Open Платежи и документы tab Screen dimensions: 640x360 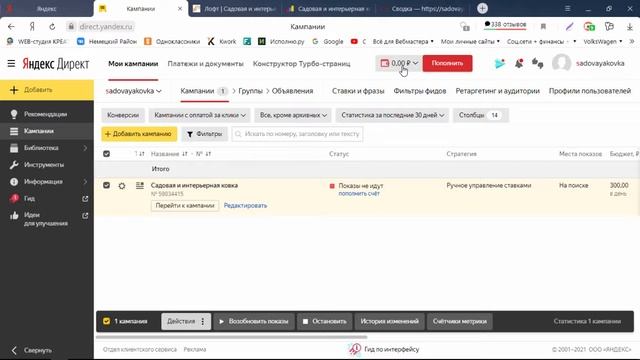(205, 64)
